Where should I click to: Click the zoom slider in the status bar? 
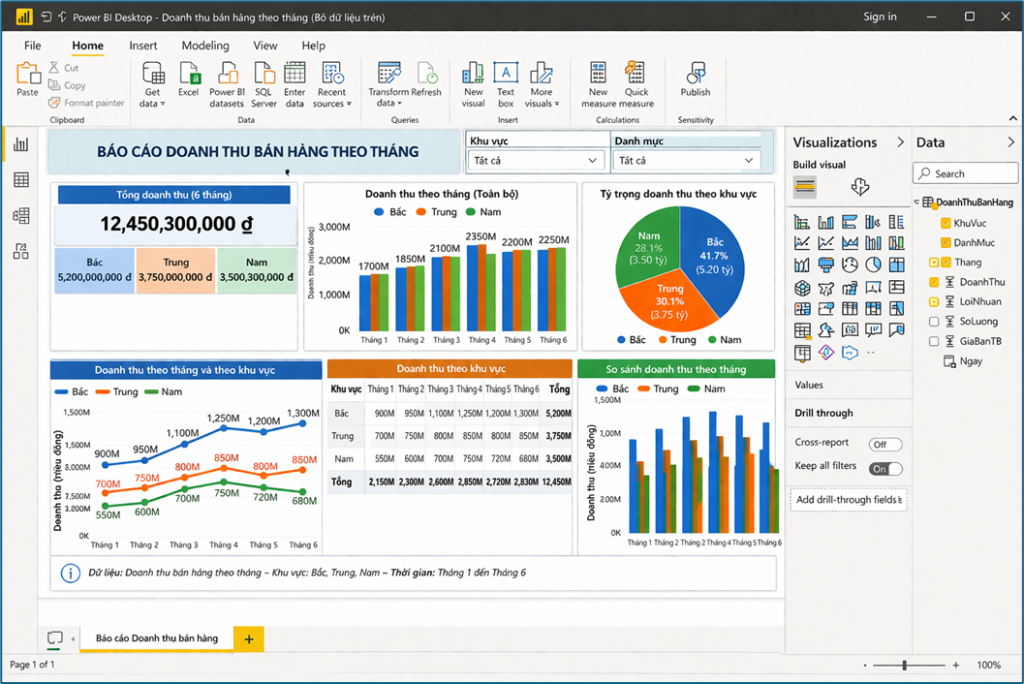click(909, 665)
